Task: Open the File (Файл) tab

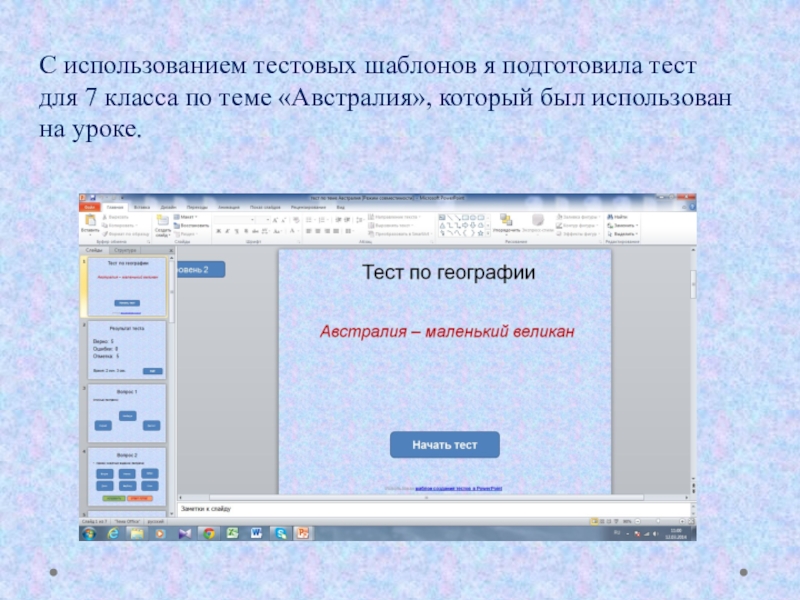Action: (89, 207)
